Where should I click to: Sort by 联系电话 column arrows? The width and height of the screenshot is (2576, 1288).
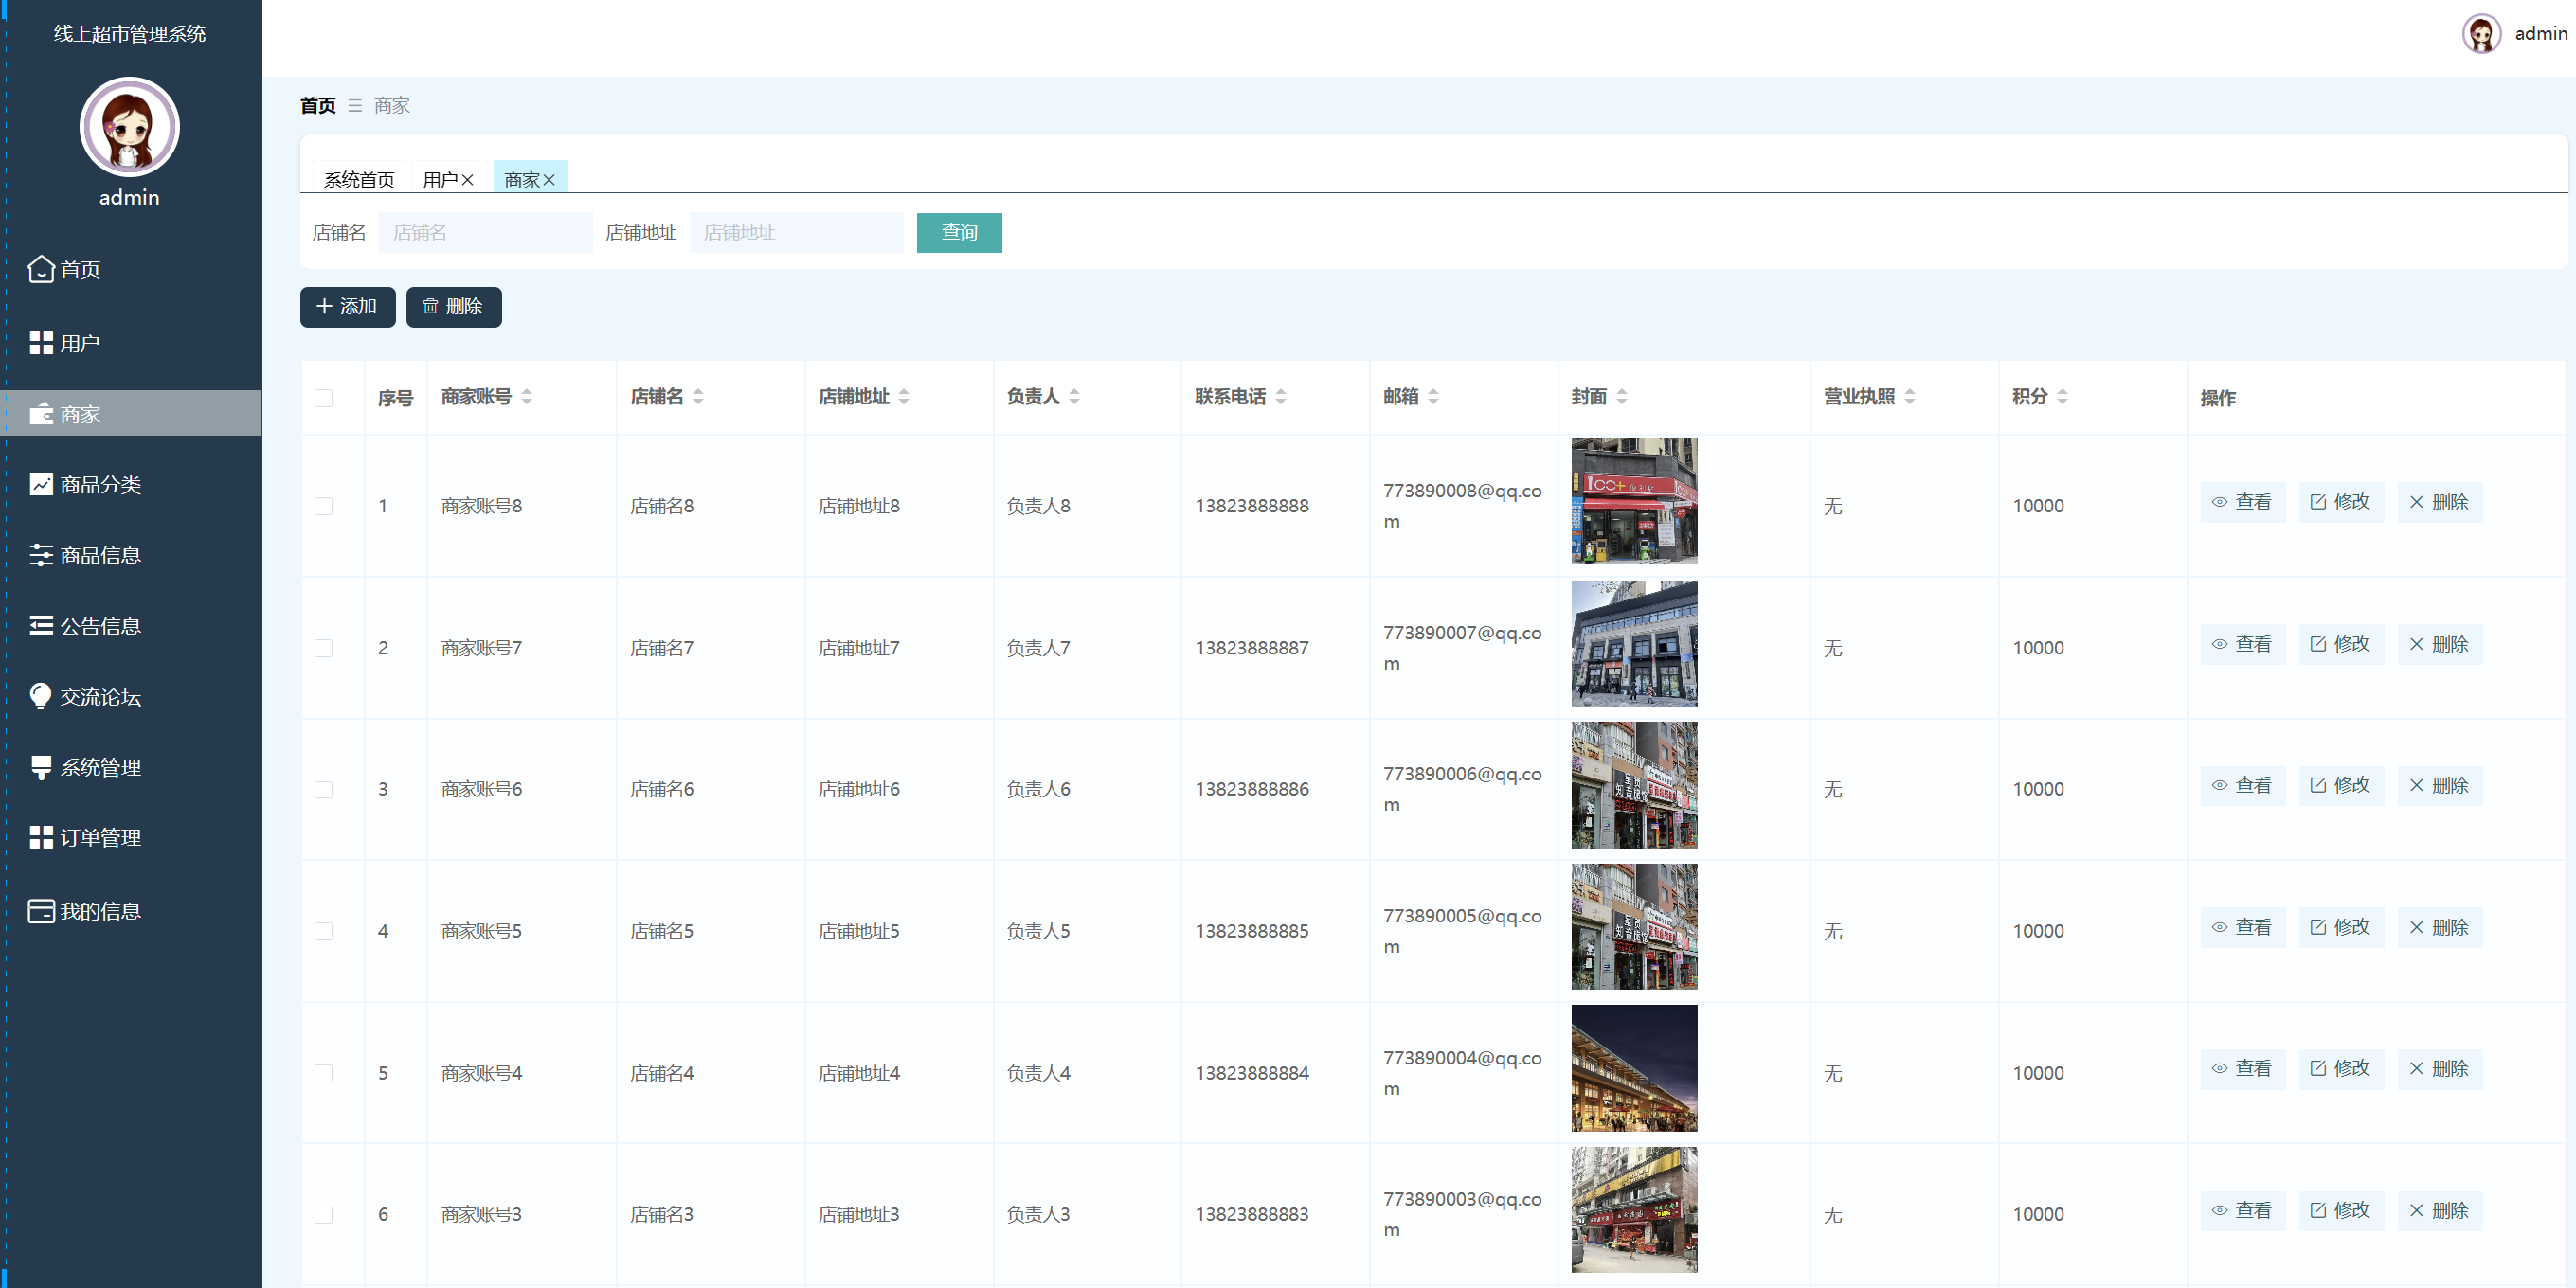click(1281, 397)
